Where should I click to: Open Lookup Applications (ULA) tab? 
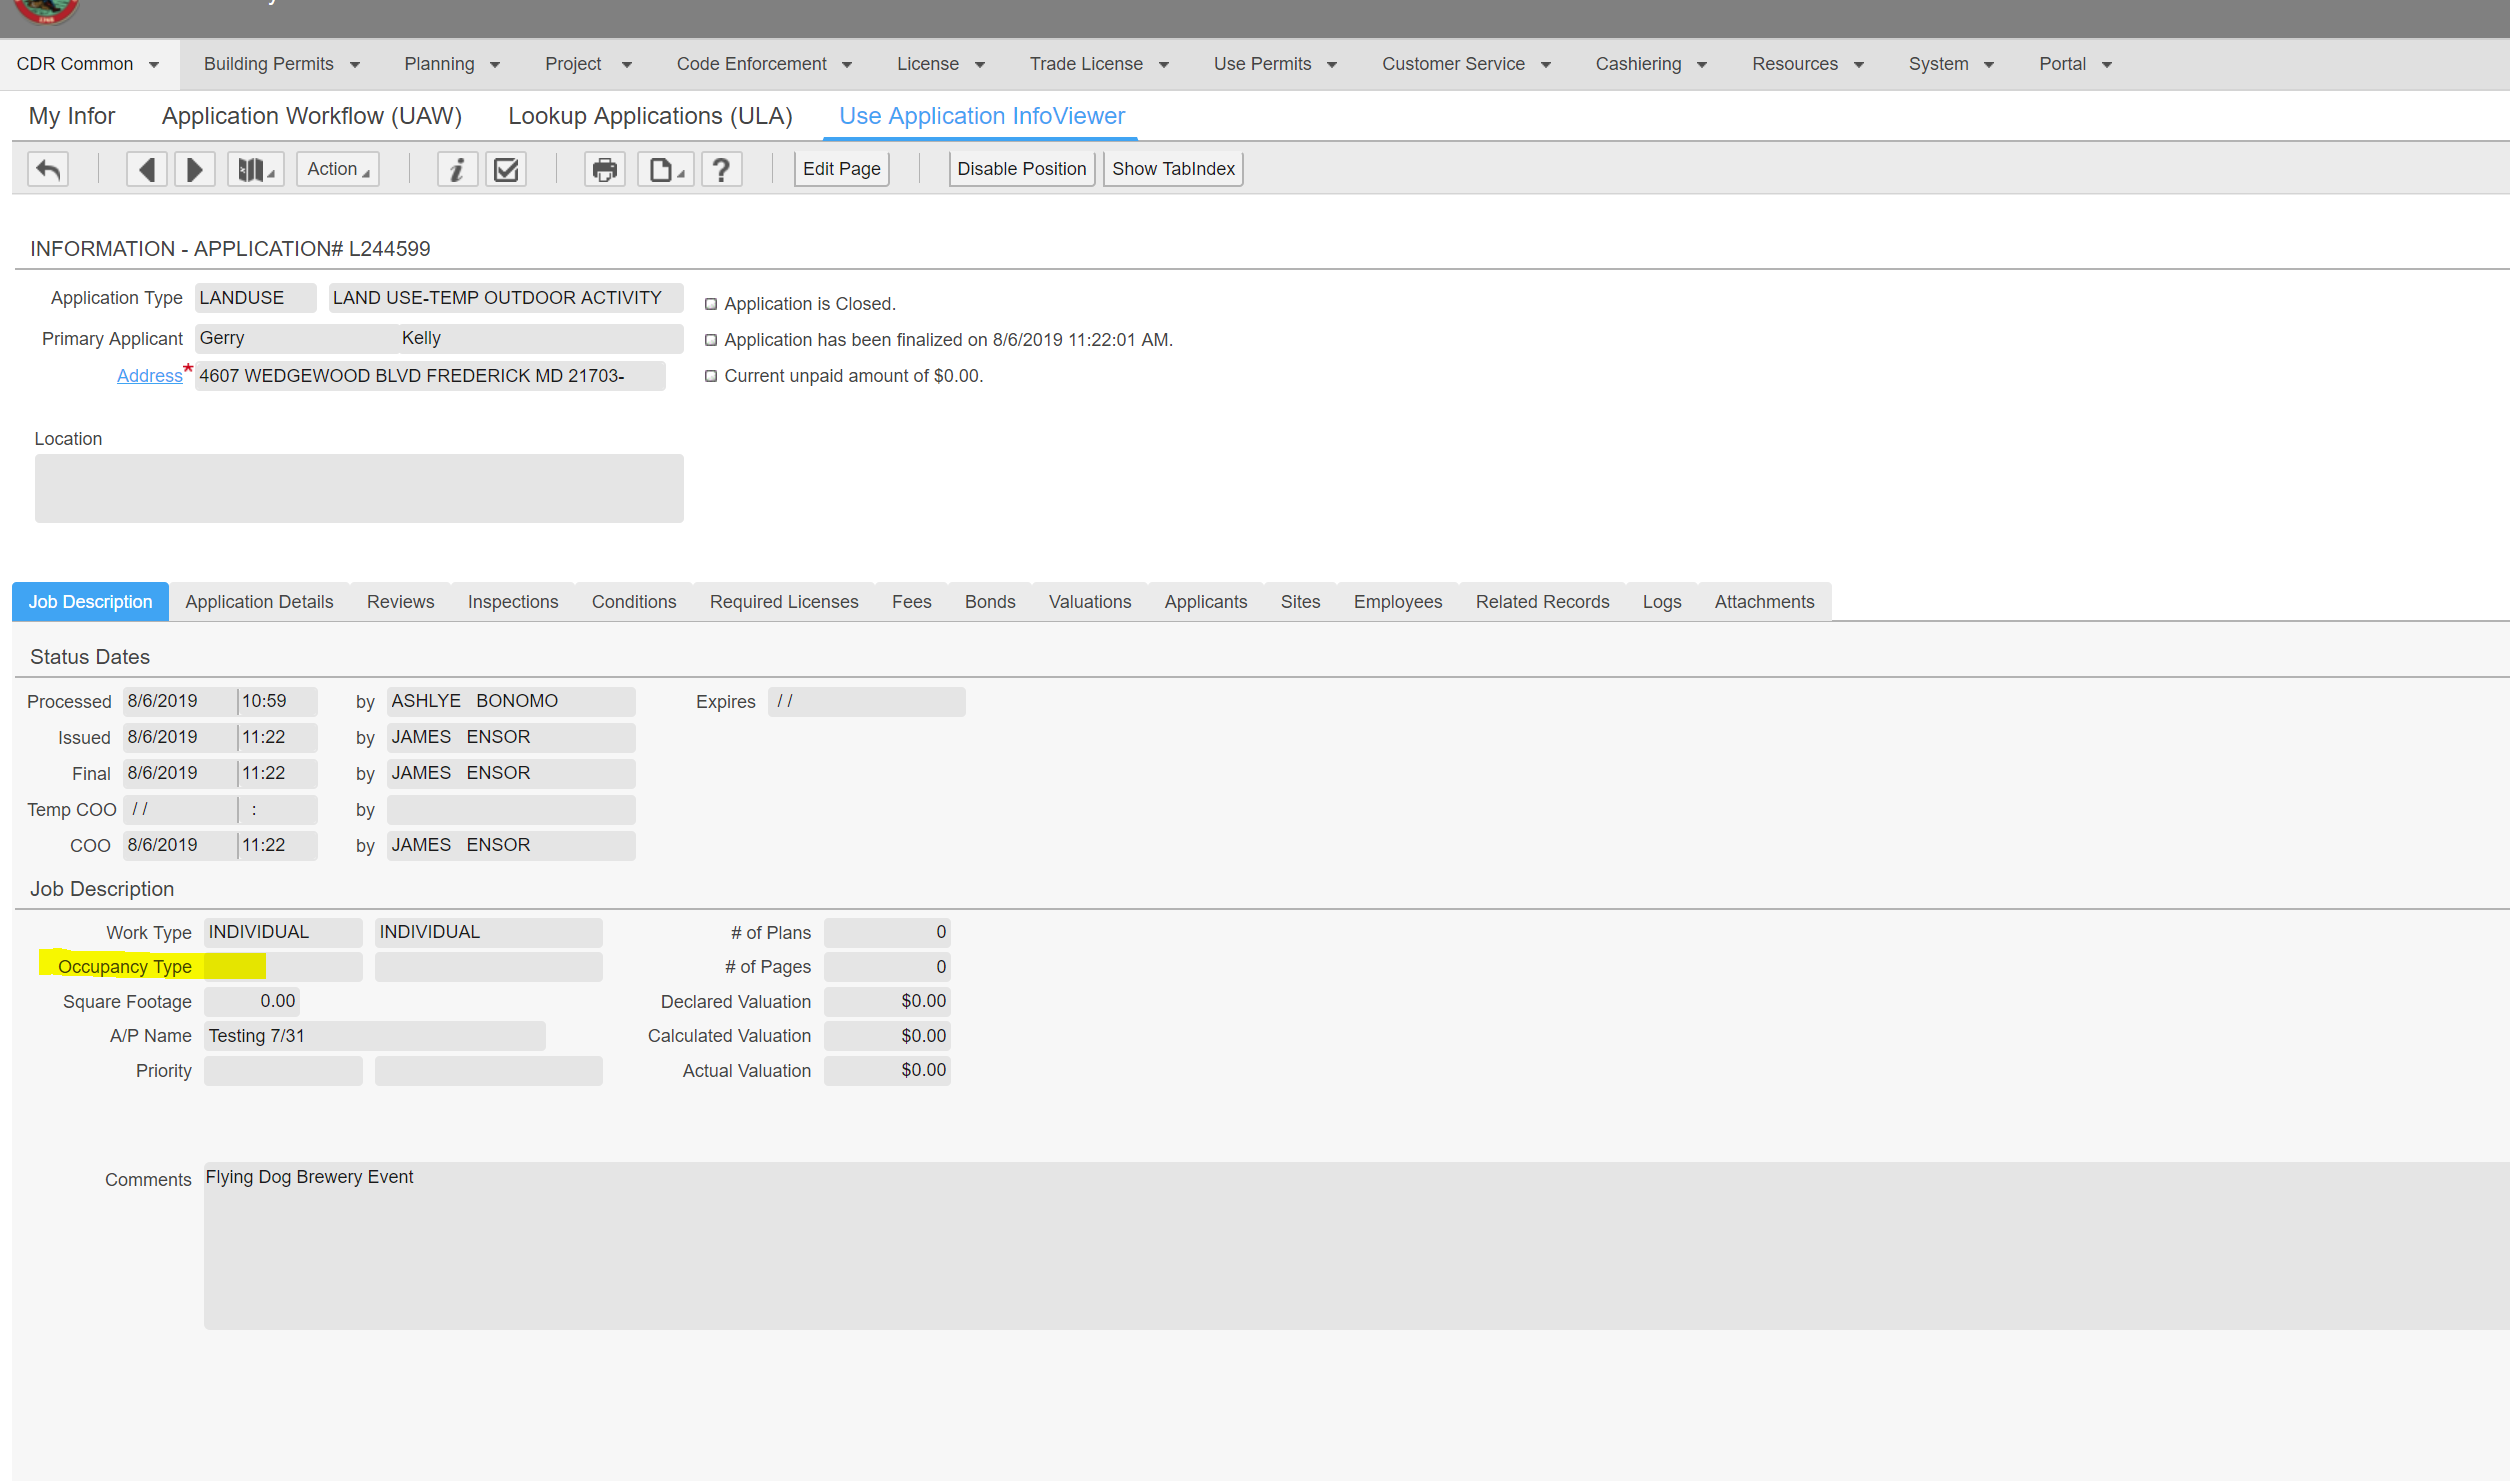[x=650, y=116]
